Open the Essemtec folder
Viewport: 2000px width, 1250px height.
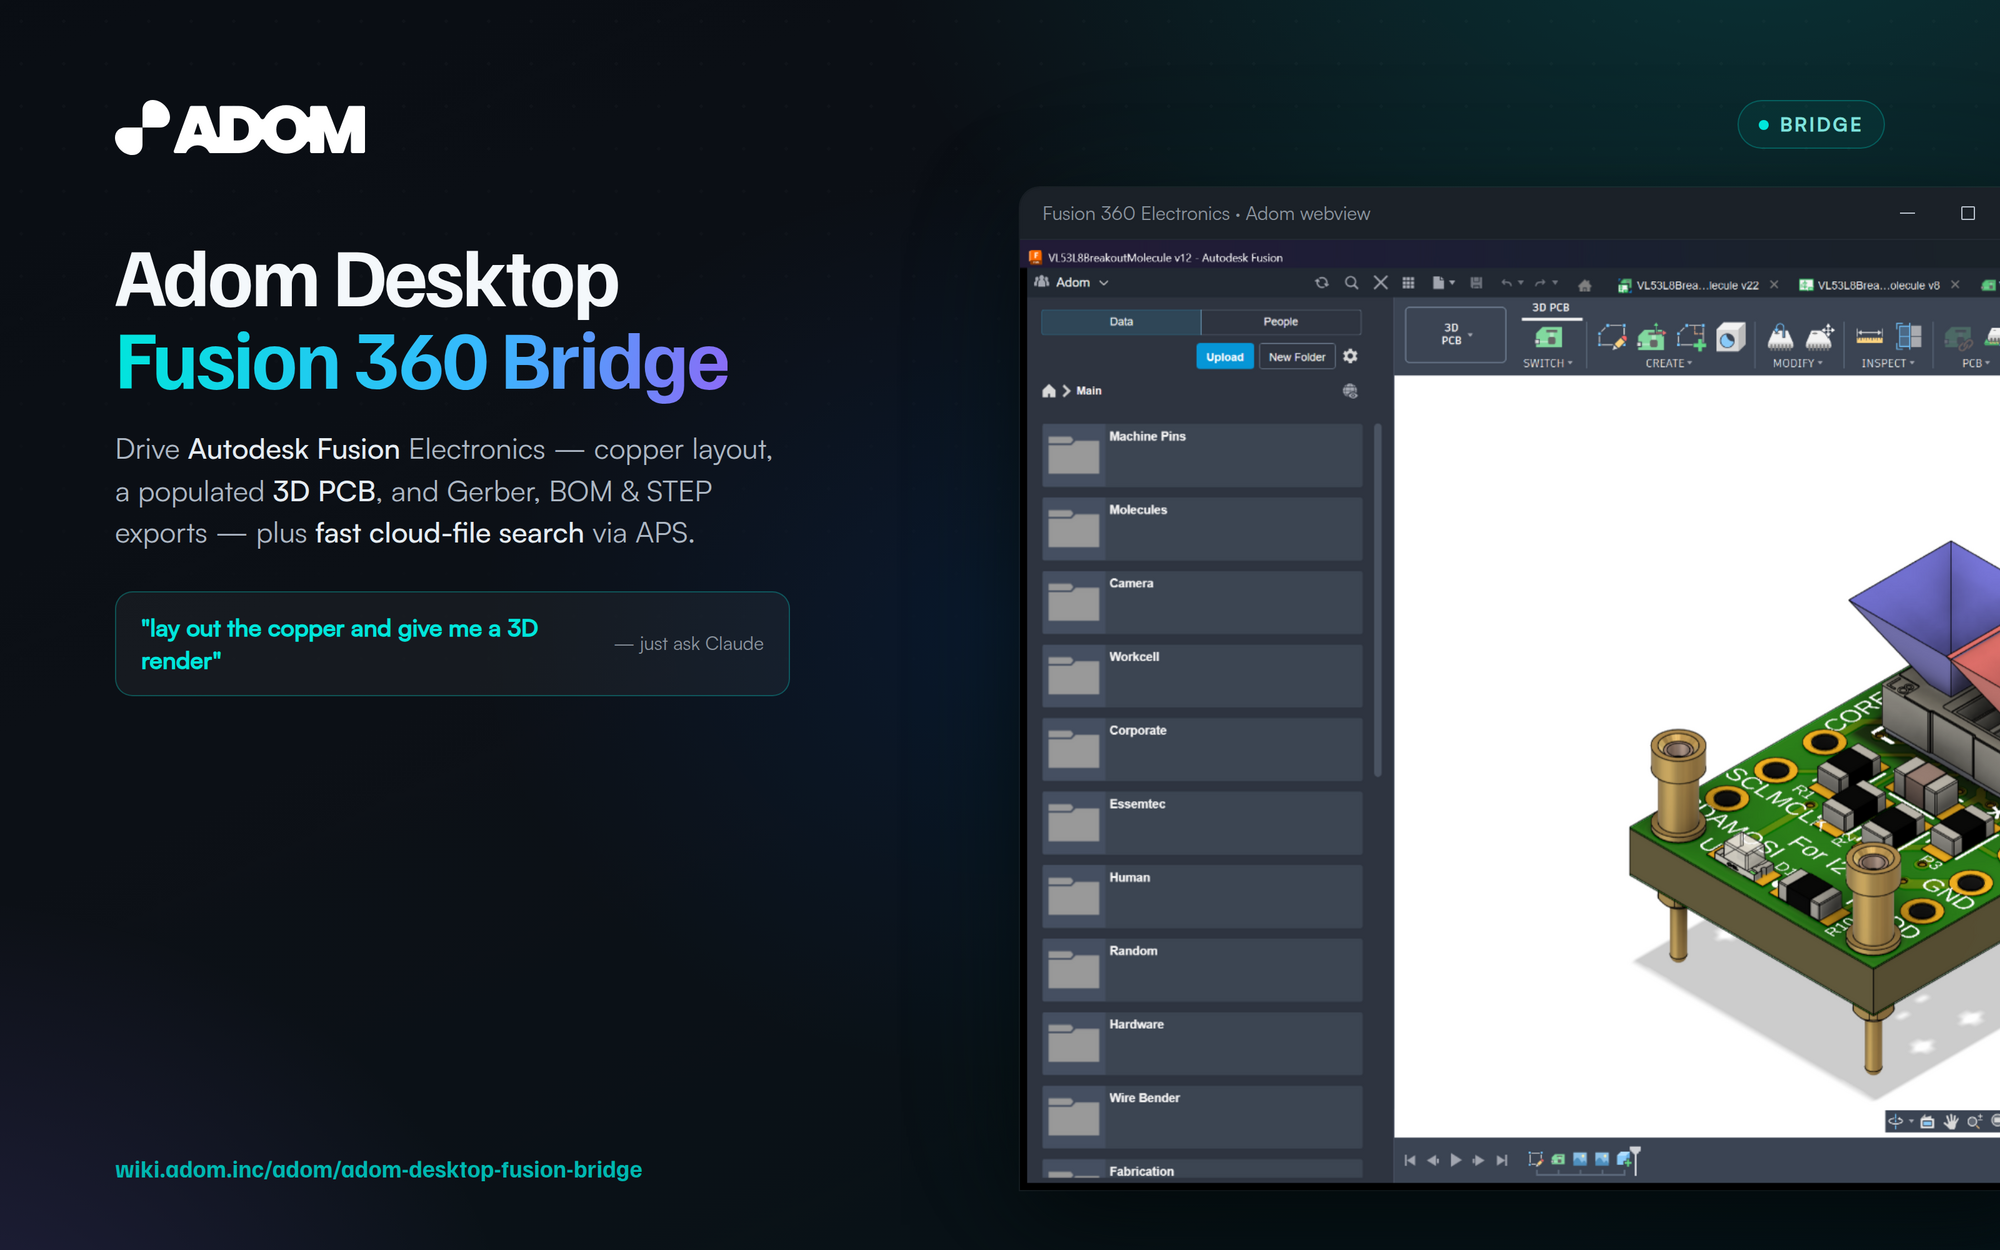(x=1202, y=823)
